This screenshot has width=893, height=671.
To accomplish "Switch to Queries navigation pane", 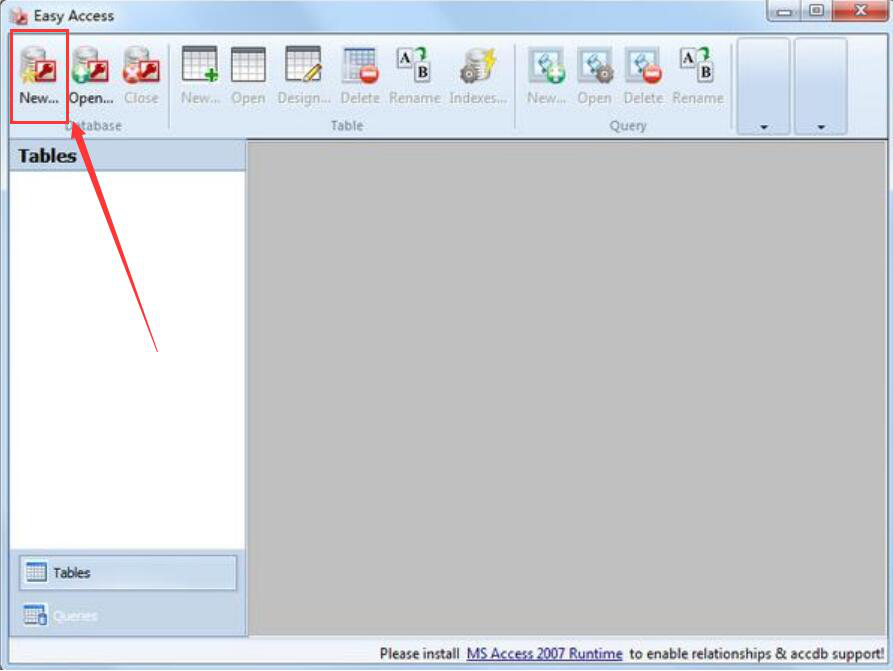I will coord(128,615).
